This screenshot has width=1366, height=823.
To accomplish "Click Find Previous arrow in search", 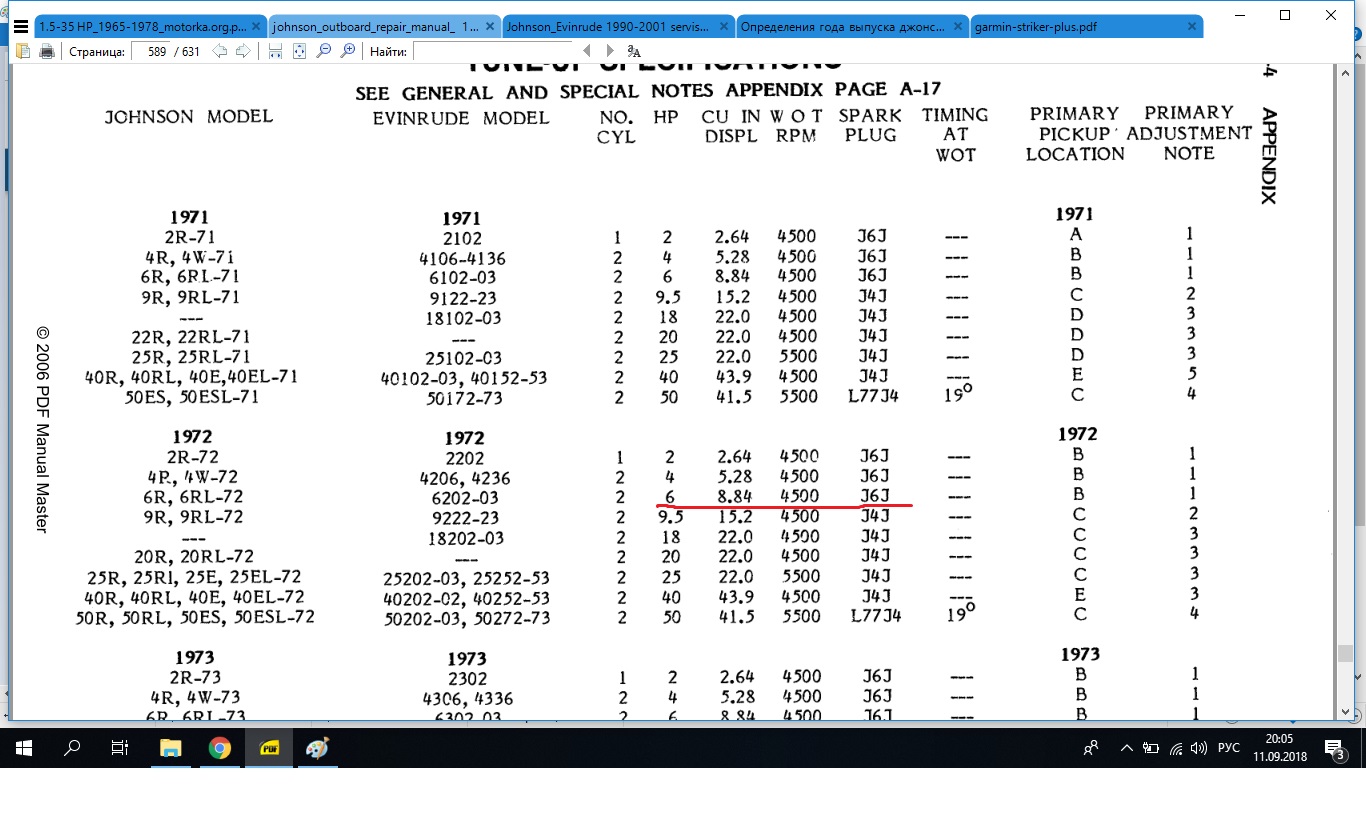I will (x=588, y=51).
